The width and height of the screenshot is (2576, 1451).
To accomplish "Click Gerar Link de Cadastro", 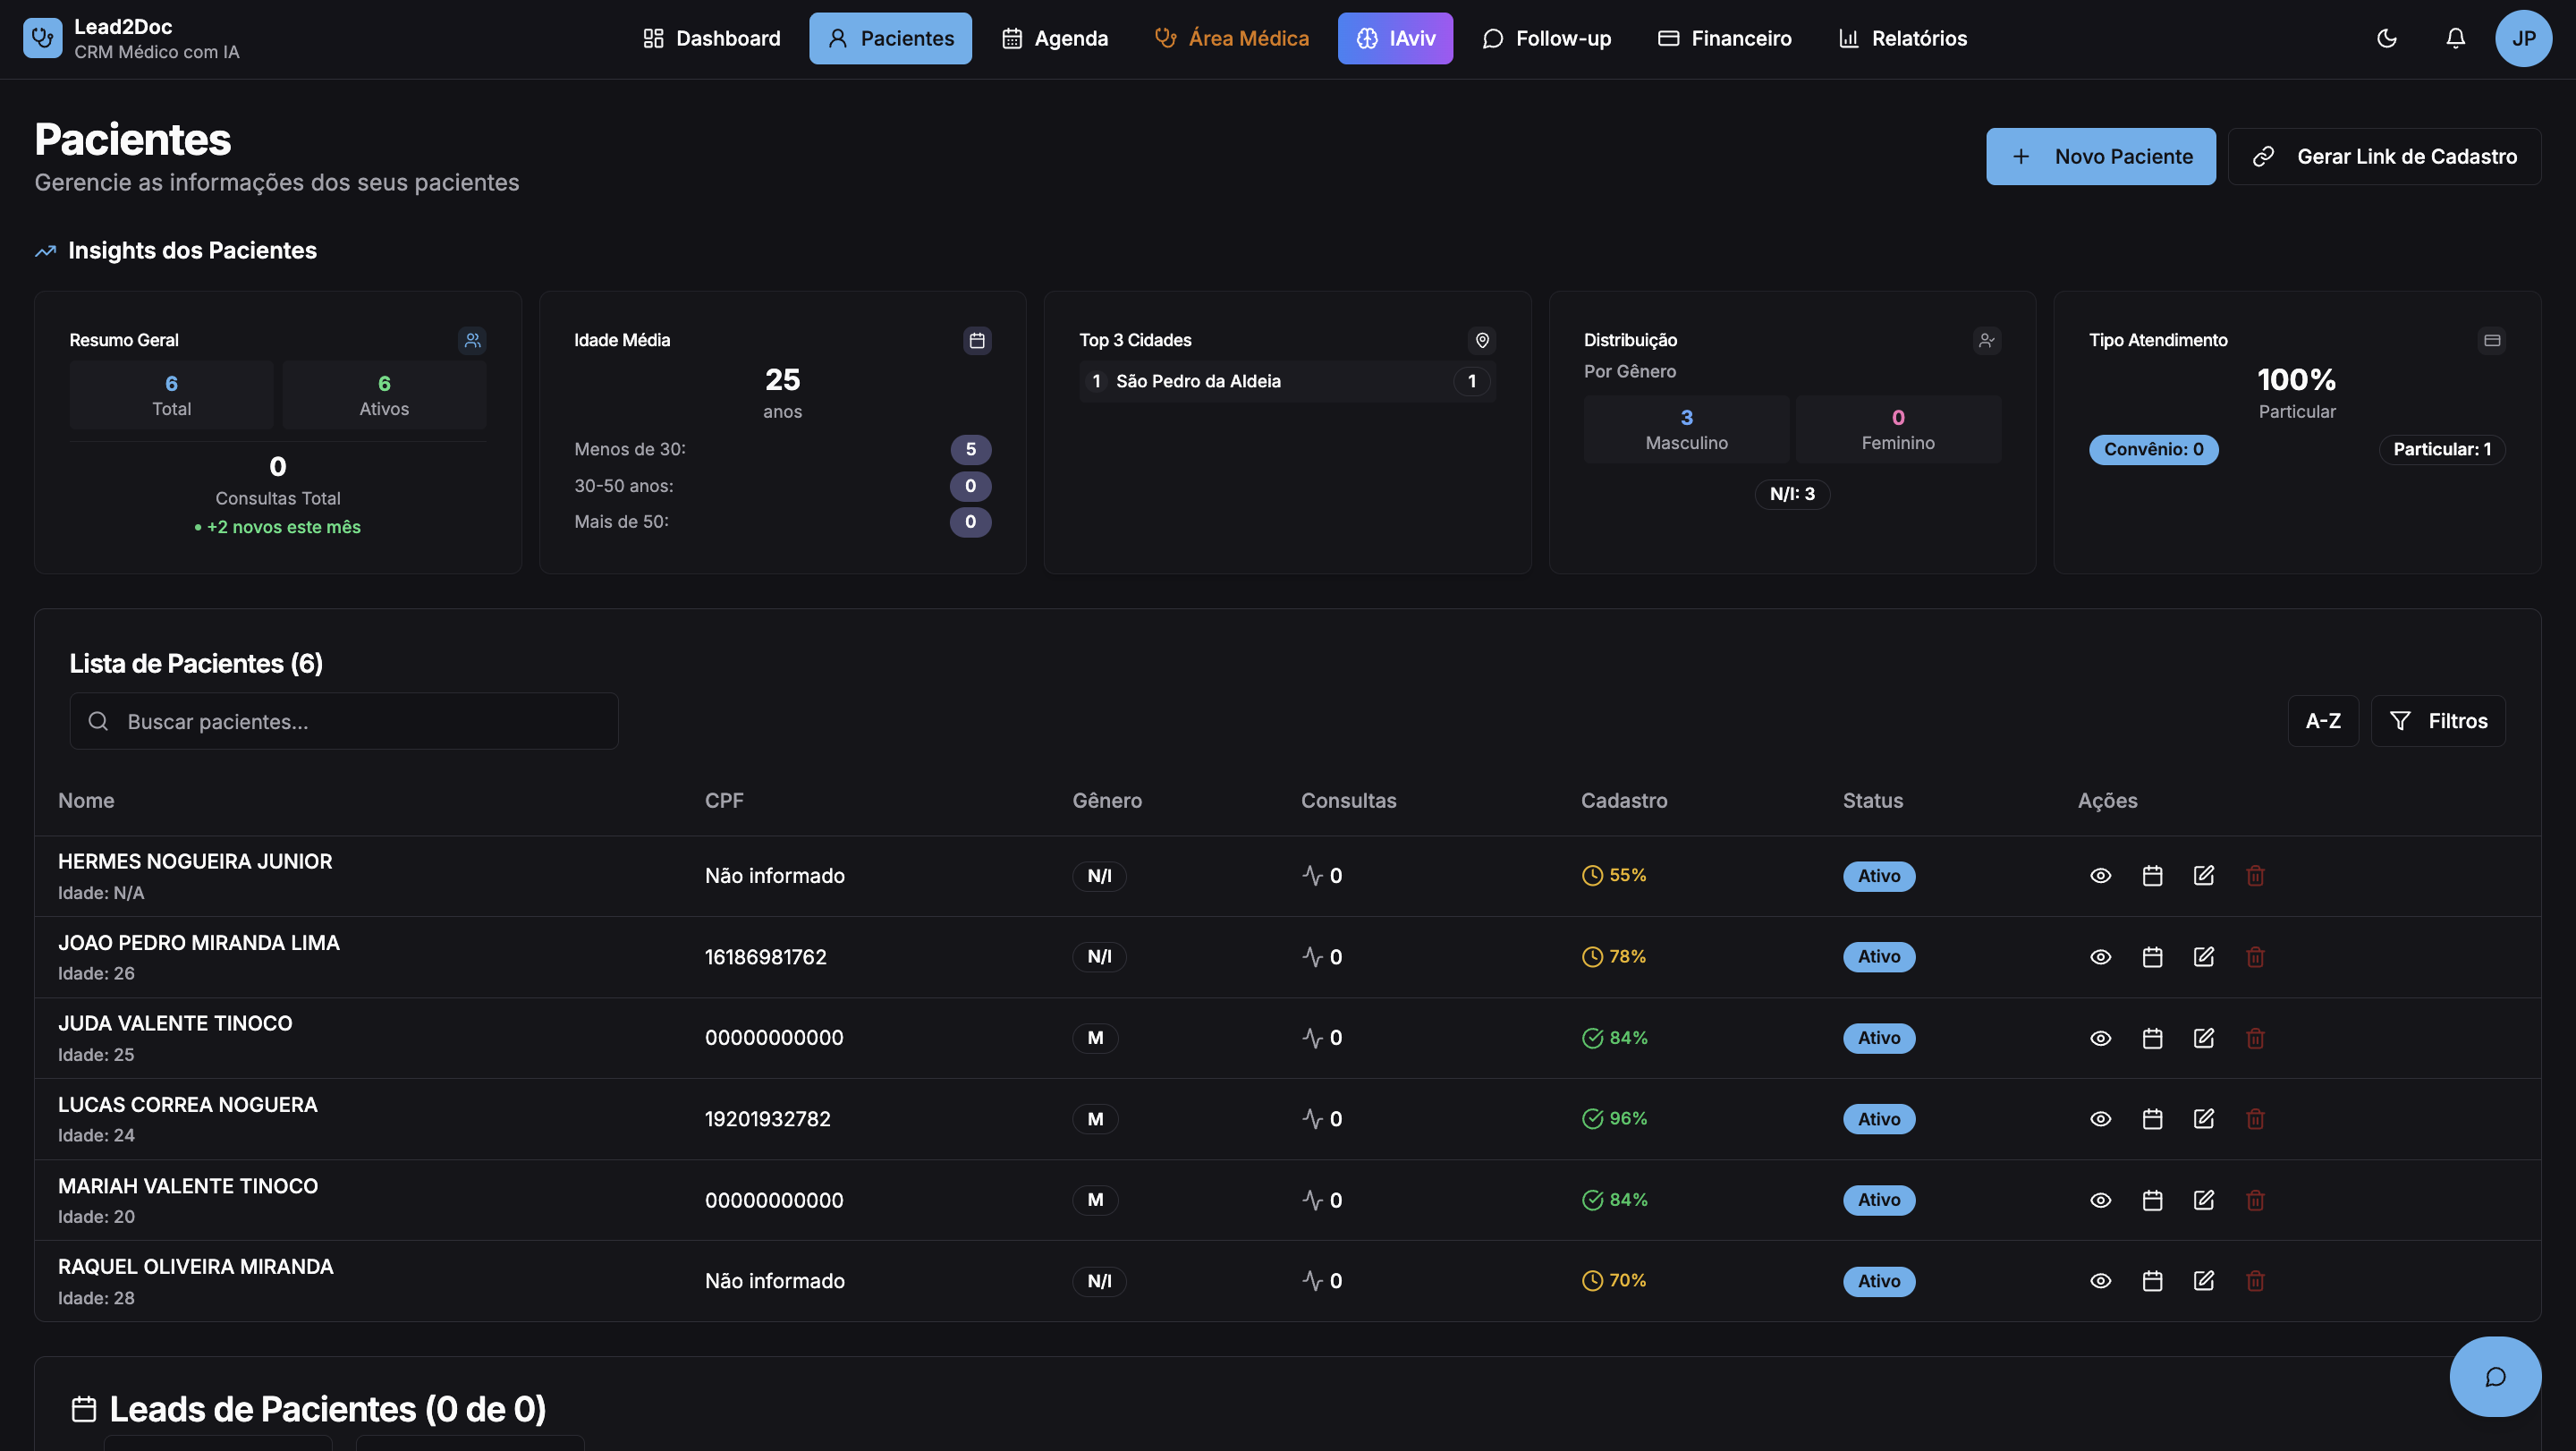I will coord(2384,156).
